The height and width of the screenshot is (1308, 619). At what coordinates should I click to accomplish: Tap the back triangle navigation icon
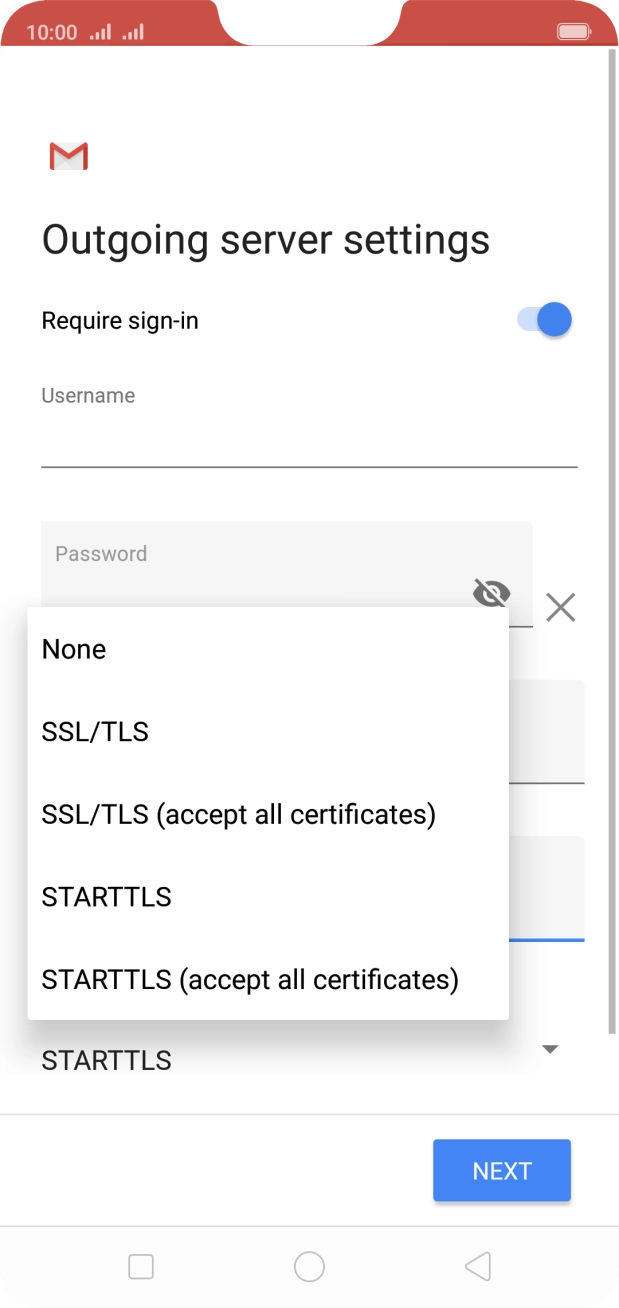[477, 1267]
